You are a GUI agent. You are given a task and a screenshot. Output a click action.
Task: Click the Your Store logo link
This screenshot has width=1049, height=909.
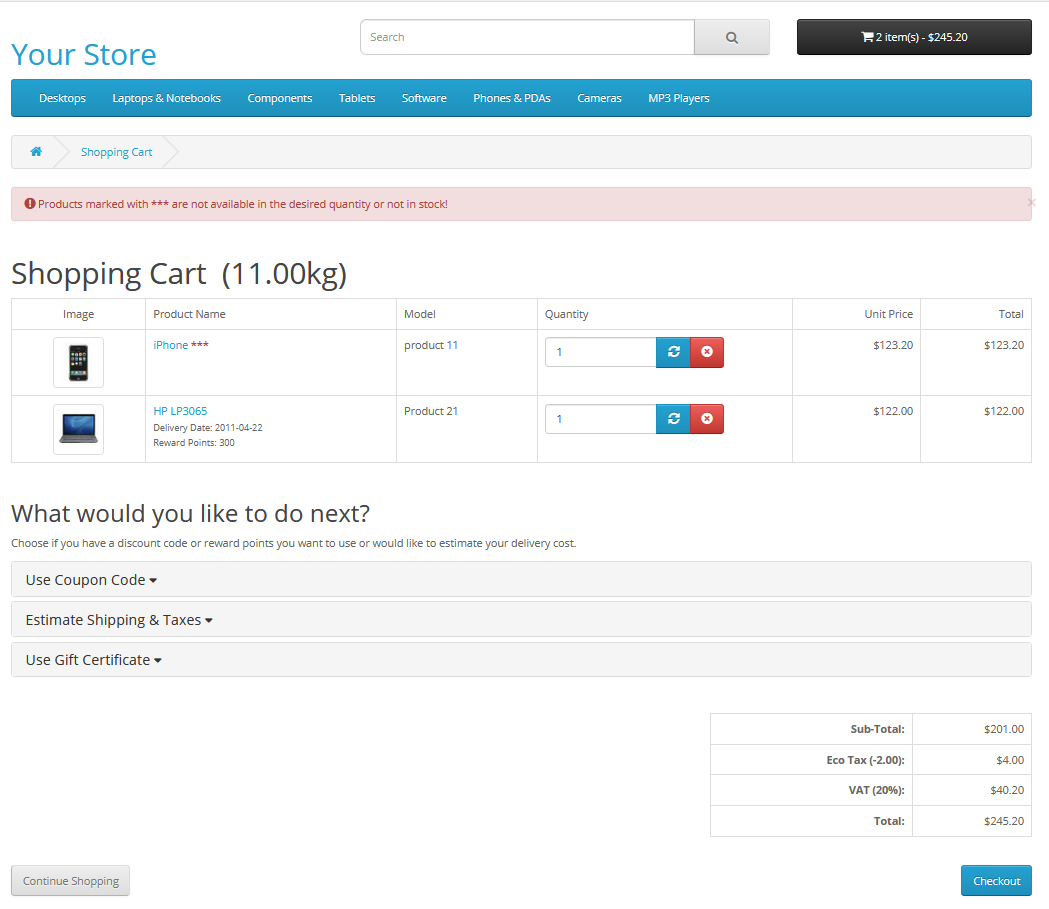84,55
